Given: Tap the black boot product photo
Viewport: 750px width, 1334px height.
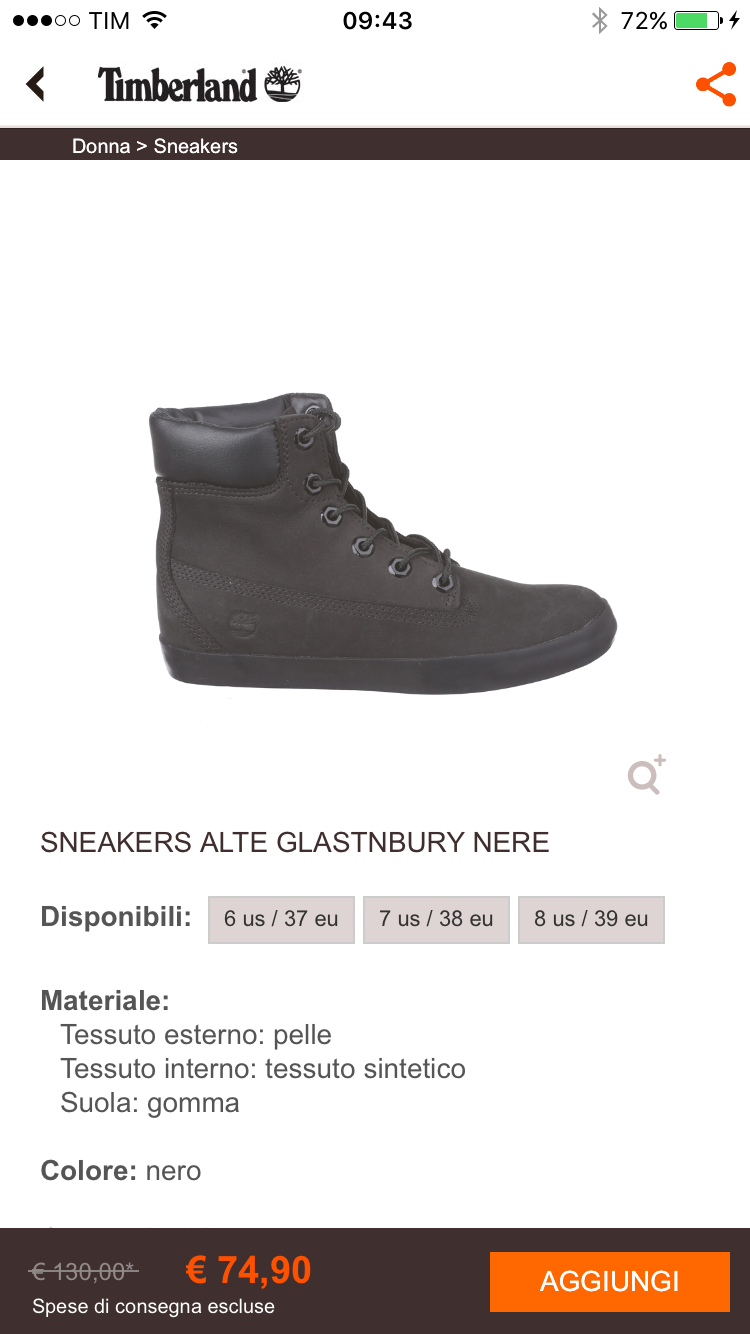Looking at the screenshot, I should point(382,545).
